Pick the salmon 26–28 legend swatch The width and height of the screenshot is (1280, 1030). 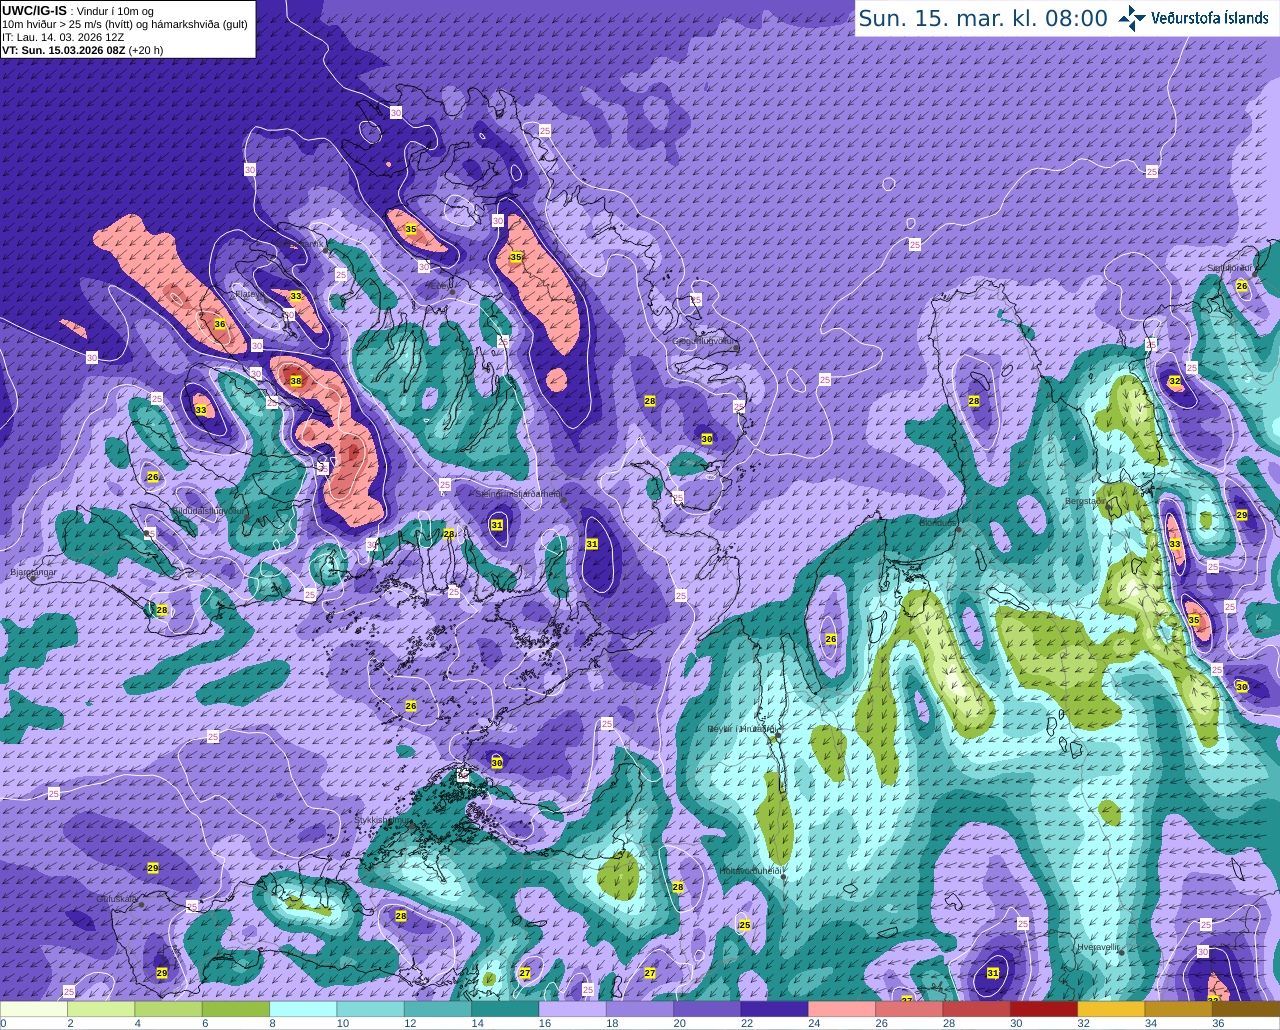click(909, 1009)
